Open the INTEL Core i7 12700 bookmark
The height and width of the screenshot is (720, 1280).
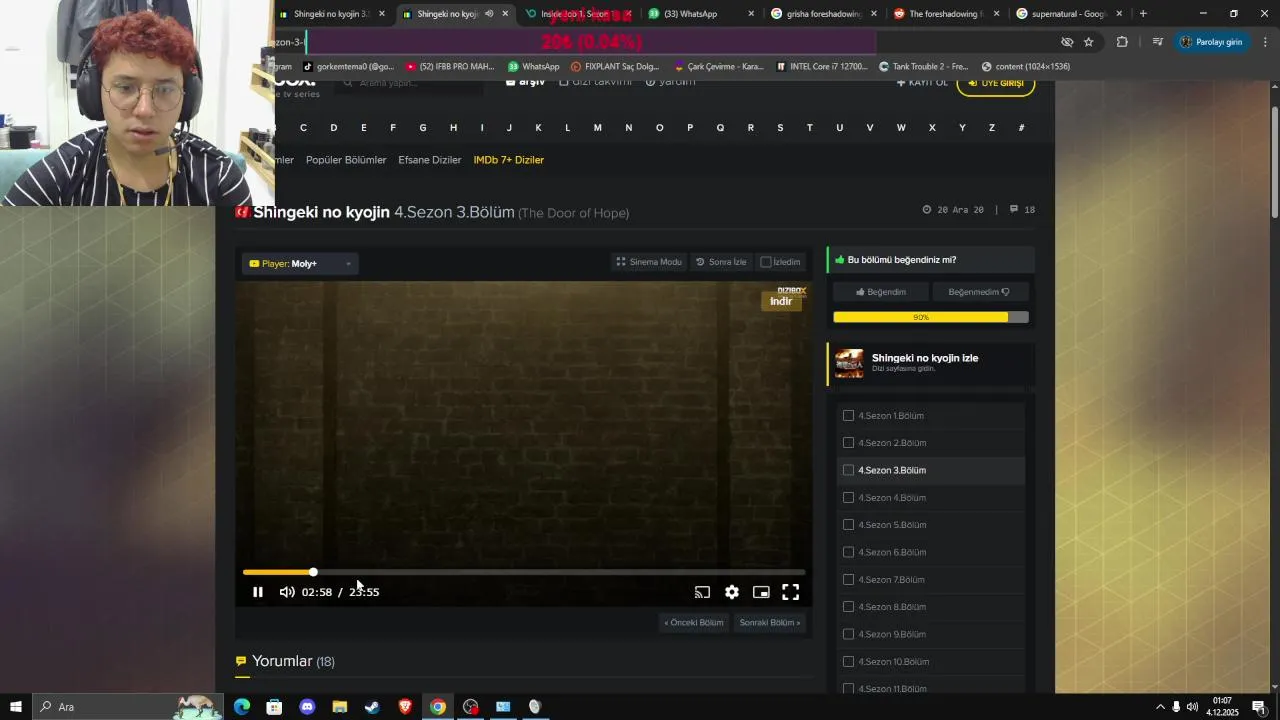(x=821, y=67)
